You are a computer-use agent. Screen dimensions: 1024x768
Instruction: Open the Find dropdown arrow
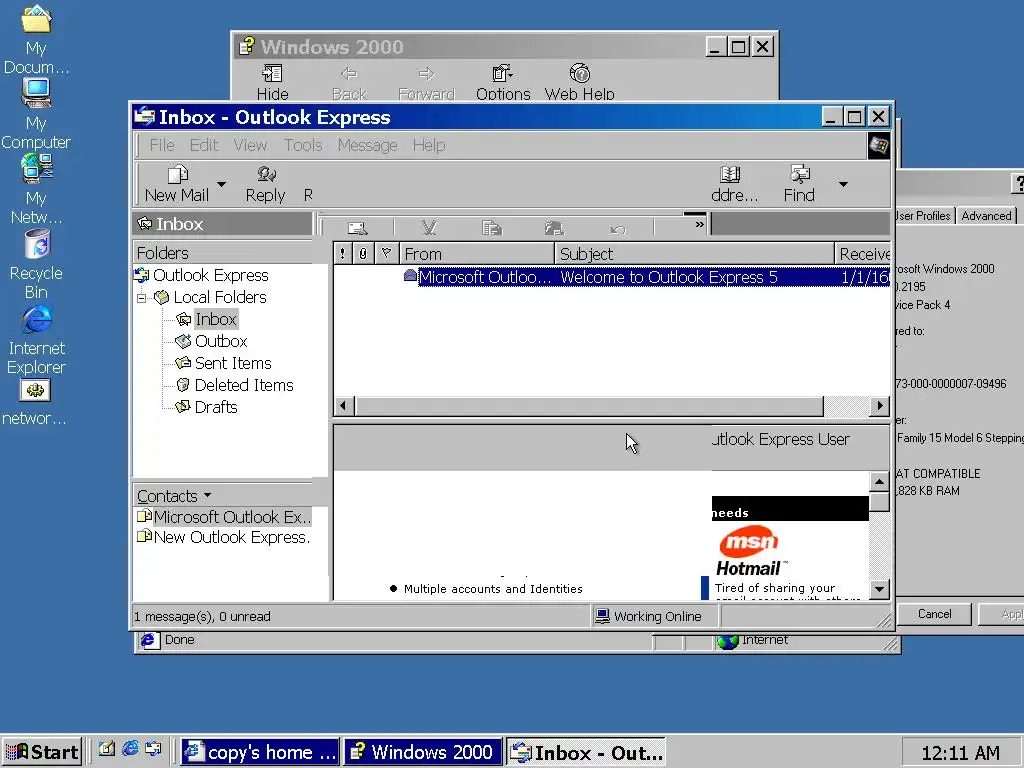pos(843,184)
